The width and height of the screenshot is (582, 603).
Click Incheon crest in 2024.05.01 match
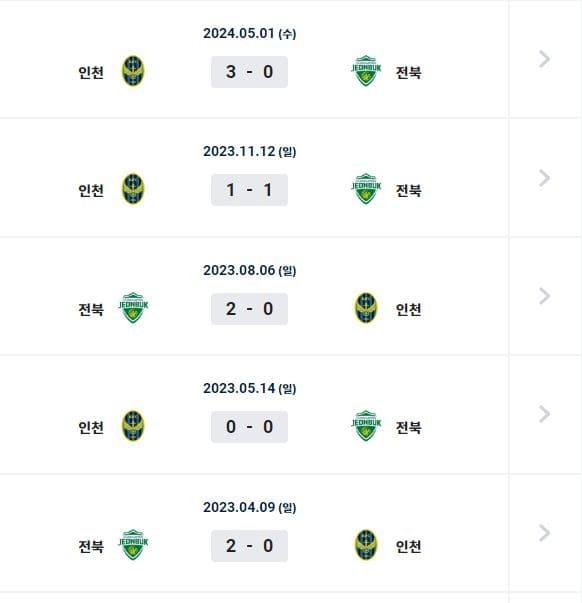(x=133, y=71)
